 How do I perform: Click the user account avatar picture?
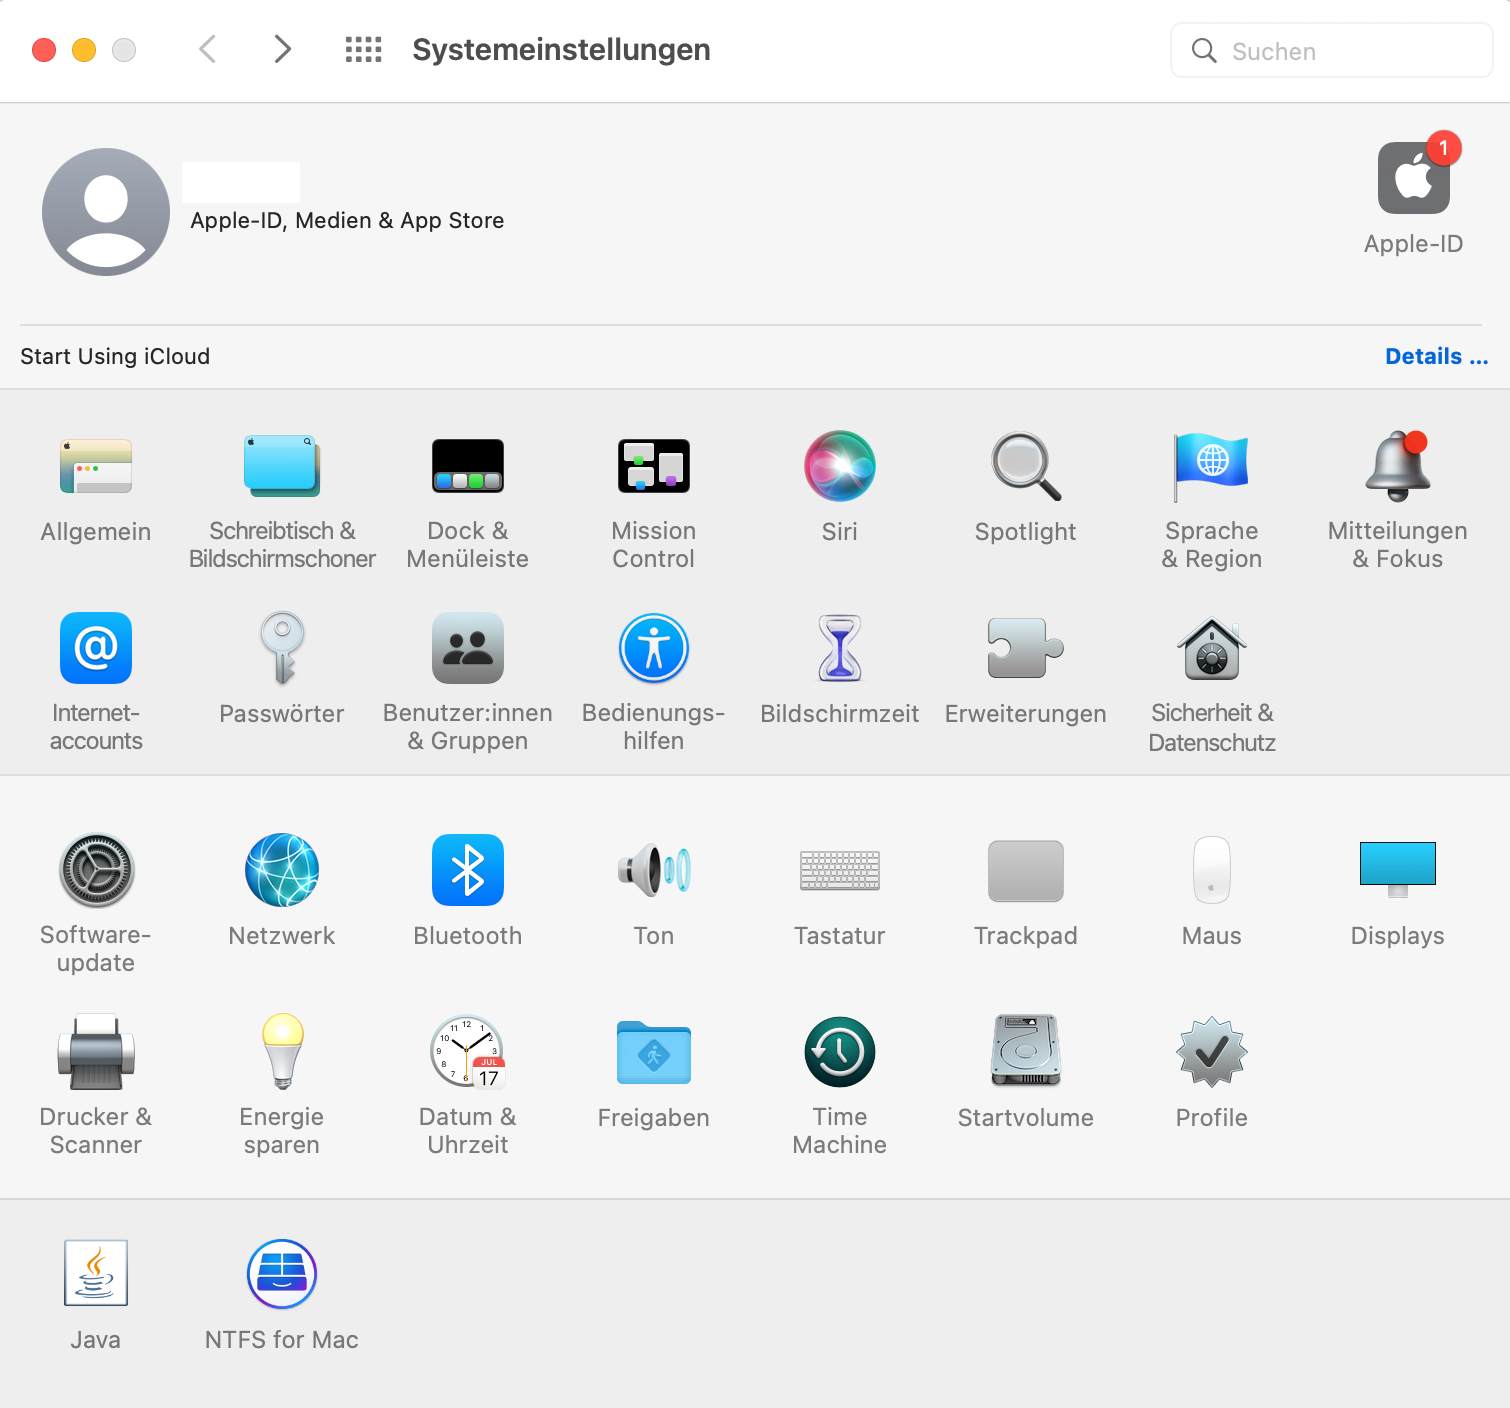[106, 212]
